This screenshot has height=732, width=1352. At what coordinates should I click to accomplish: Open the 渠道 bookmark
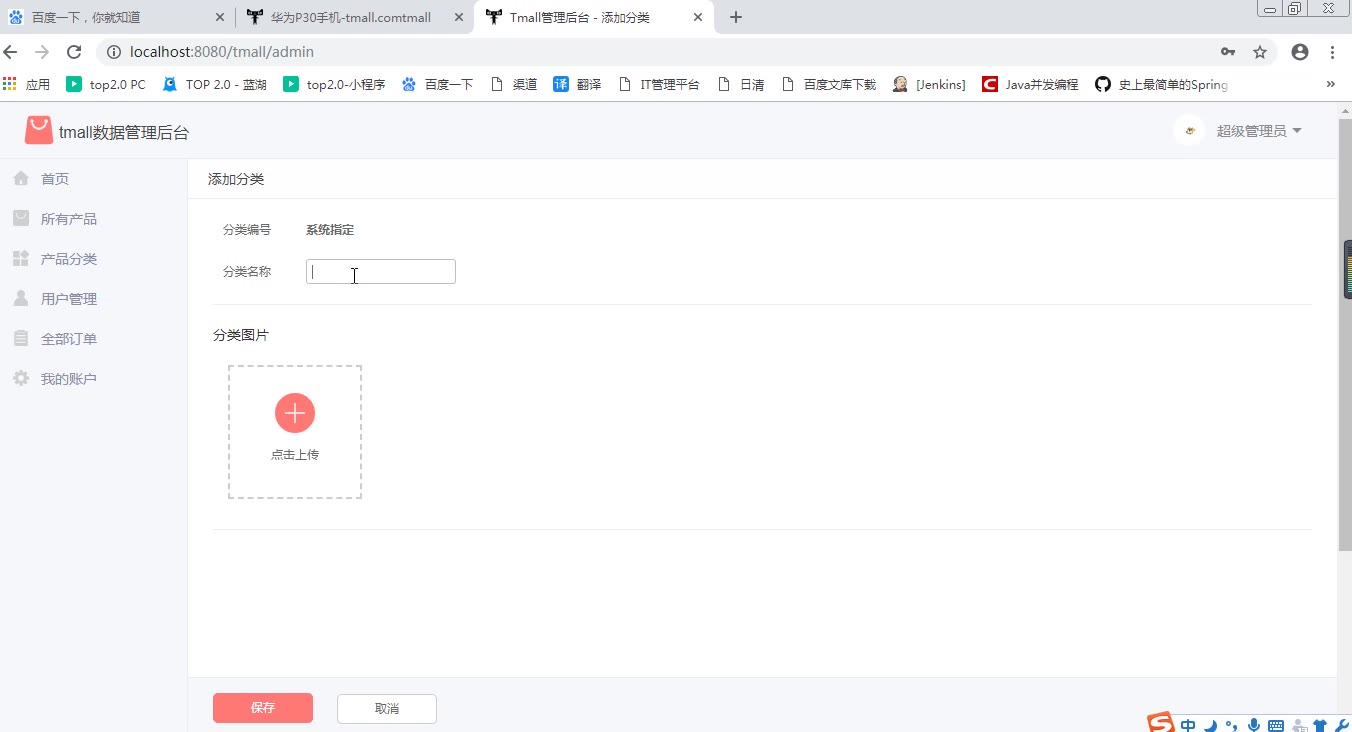click(514, 84)
